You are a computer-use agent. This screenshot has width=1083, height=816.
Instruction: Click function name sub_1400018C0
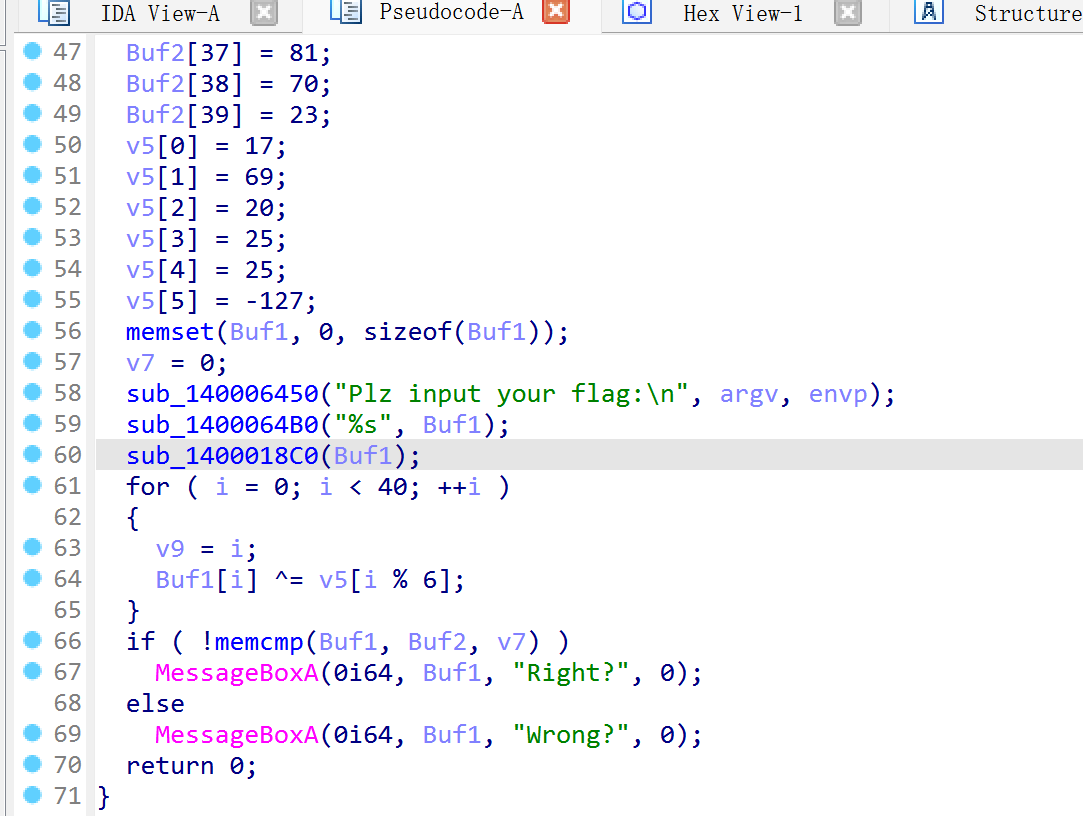click(x=222, y=456)
